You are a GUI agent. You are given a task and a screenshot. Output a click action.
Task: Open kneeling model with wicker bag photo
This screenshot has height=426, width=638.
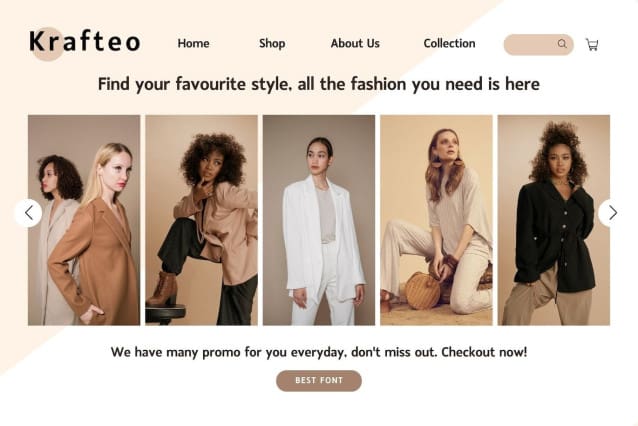[436, 220]
